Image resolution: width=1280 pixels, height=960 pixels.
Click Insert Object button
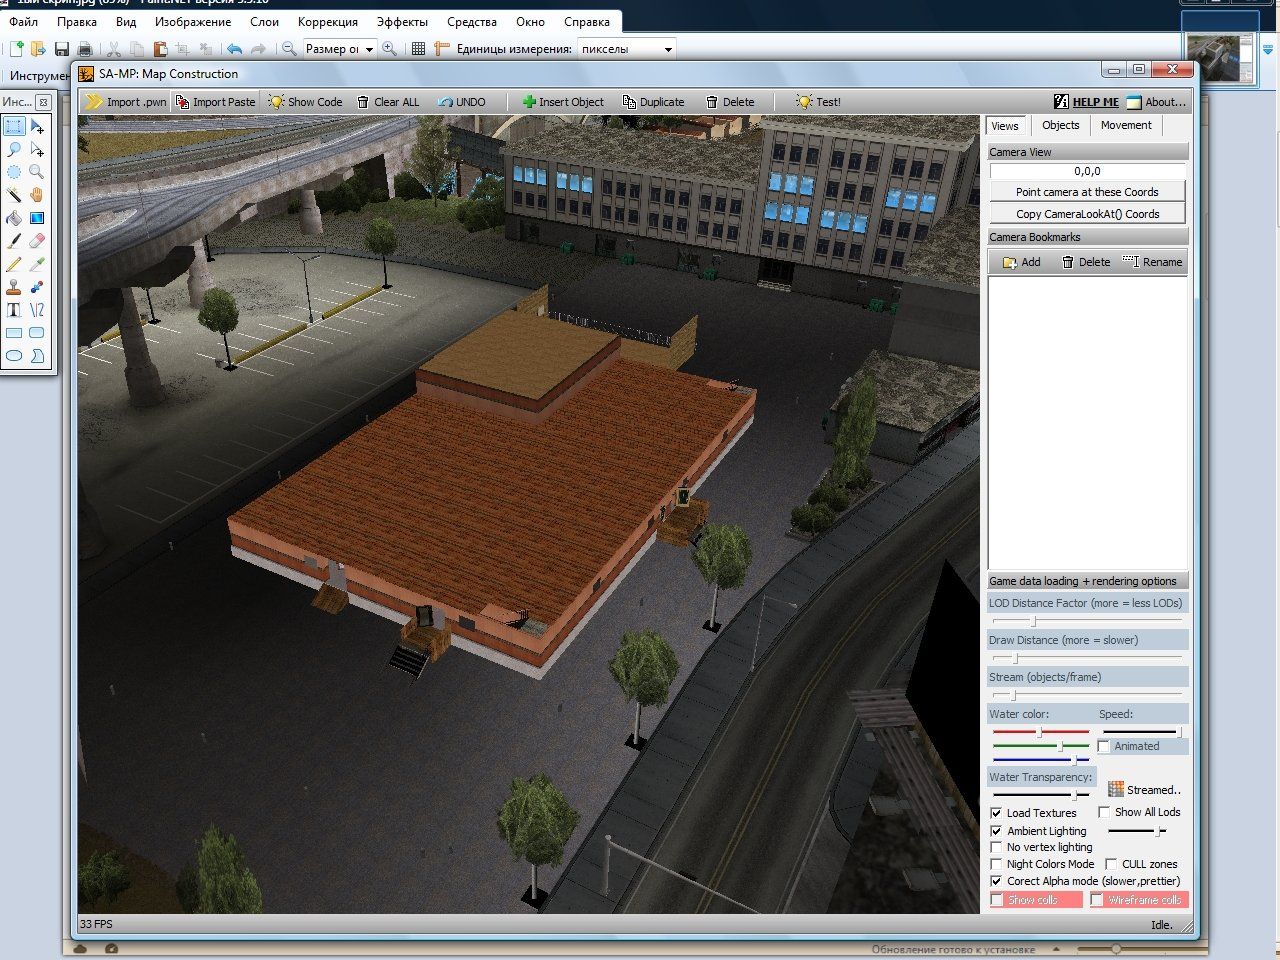563,102
